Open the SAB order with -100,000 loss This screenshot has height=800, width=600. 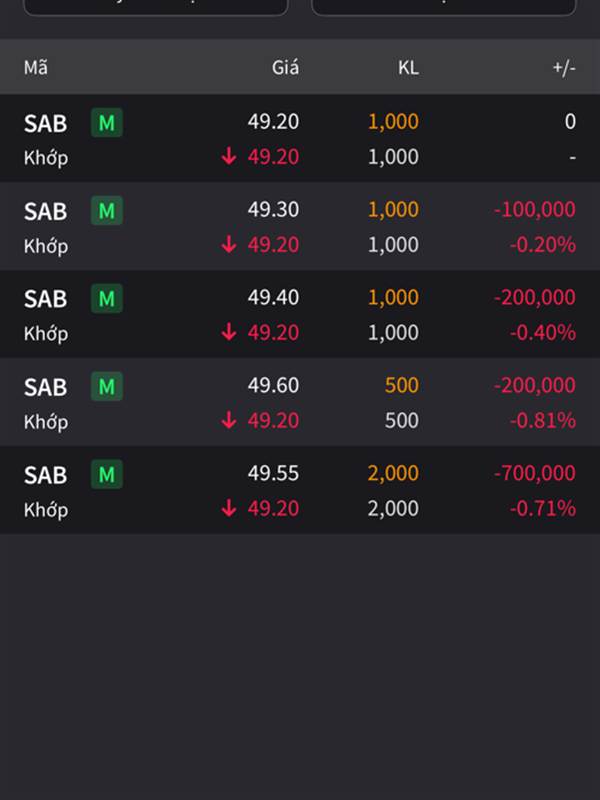click(x=300, y=226)
